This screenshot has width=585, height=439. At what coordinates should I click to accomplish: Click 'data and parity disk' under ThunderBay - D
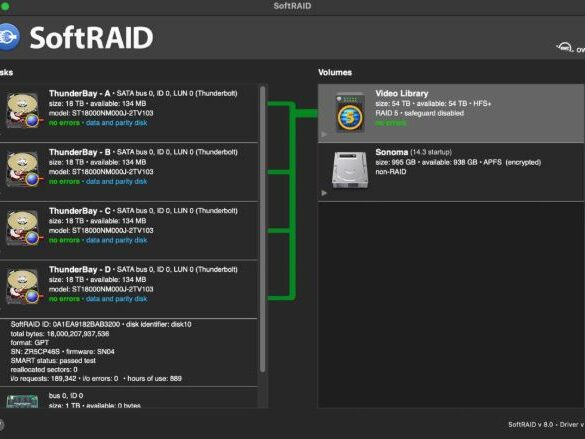(116, 299)
